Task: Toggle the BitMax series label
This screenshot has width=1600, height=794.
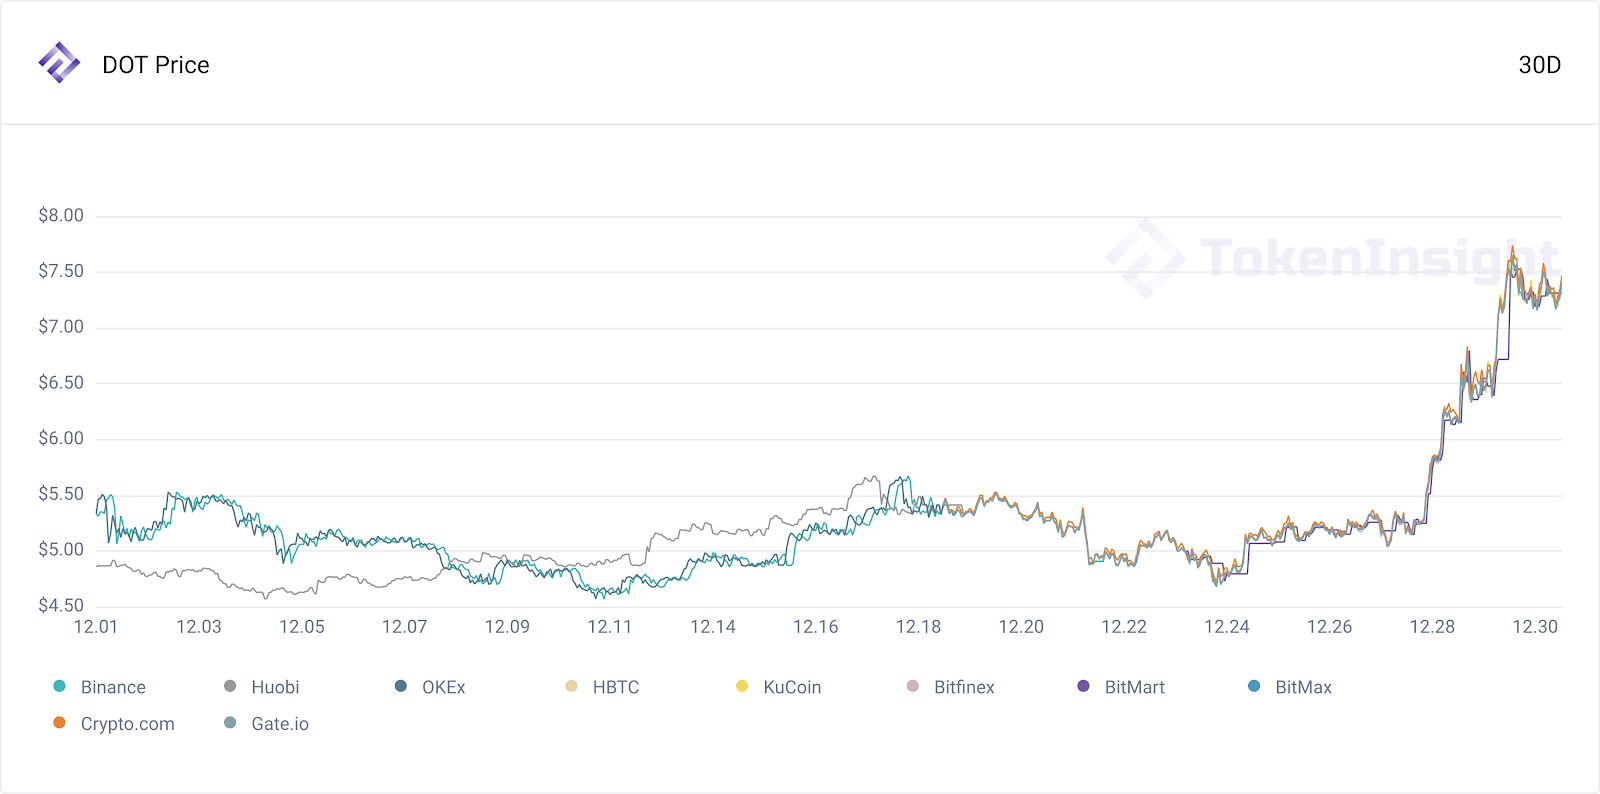Action: [x=1304, y=687]
